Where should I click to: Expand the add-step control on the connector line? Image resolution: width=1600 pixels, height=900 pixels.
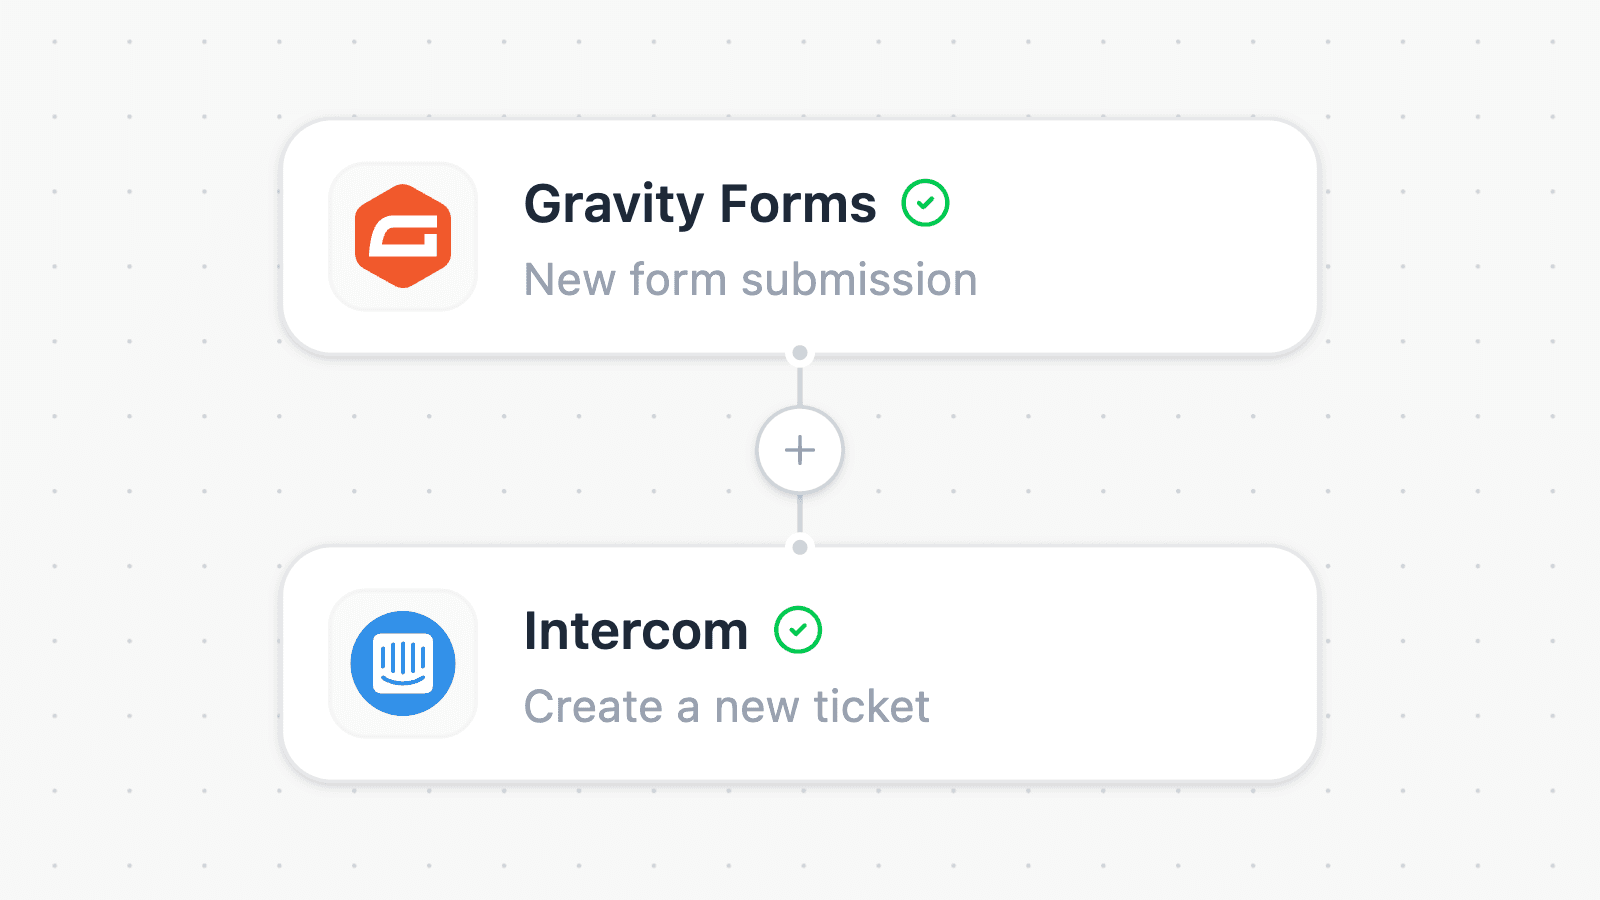799,450
